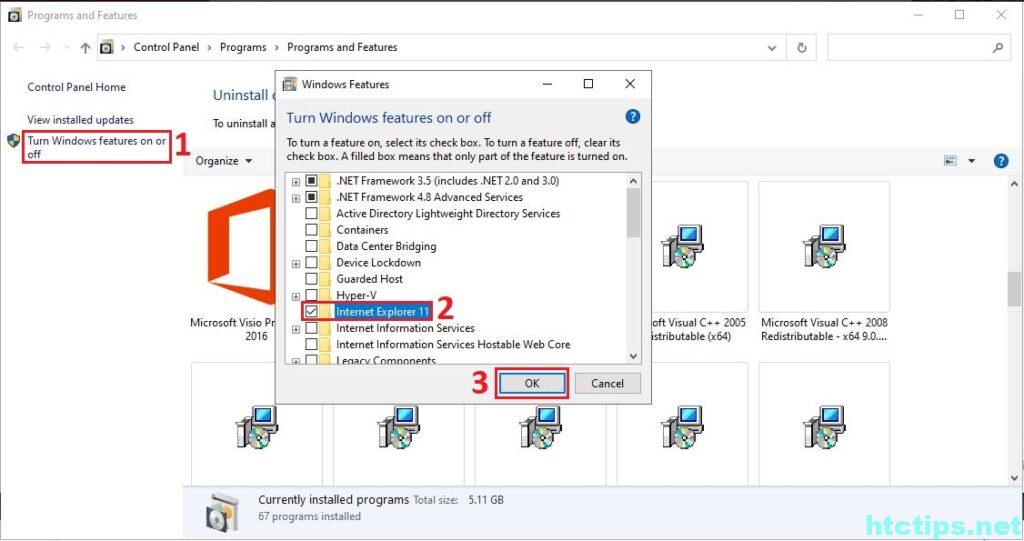Click the change view icon in toolbar
The height and width of the screenshot is (541, 1024).
[x=951, y=161]
